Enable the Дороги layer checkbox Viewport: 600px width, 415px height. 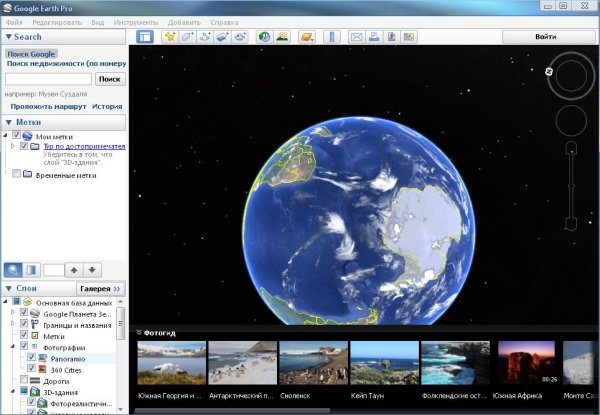point(24,379)
